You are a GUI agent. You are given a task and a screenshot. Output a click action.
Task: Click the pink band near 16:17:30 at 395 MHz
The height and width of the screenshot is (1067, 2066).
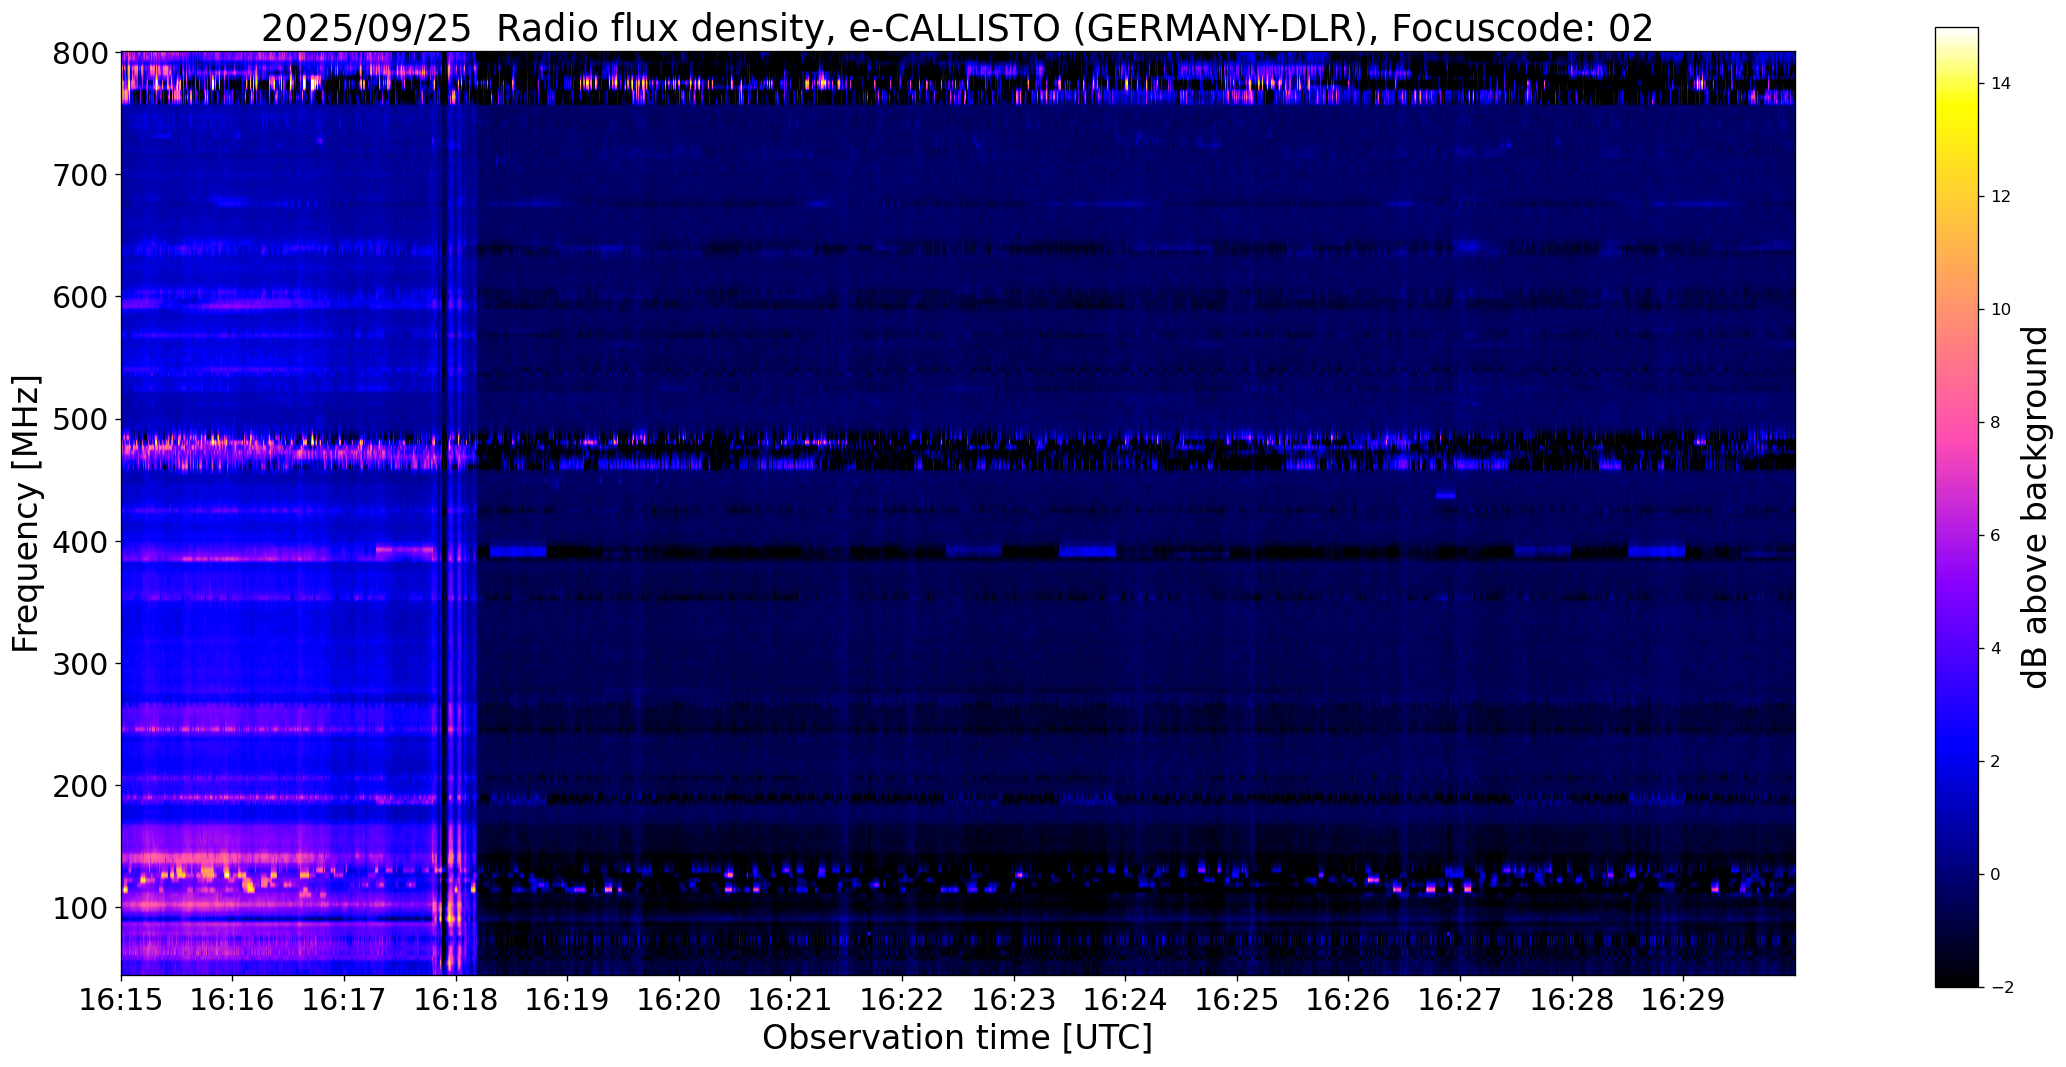coord(405,549)
